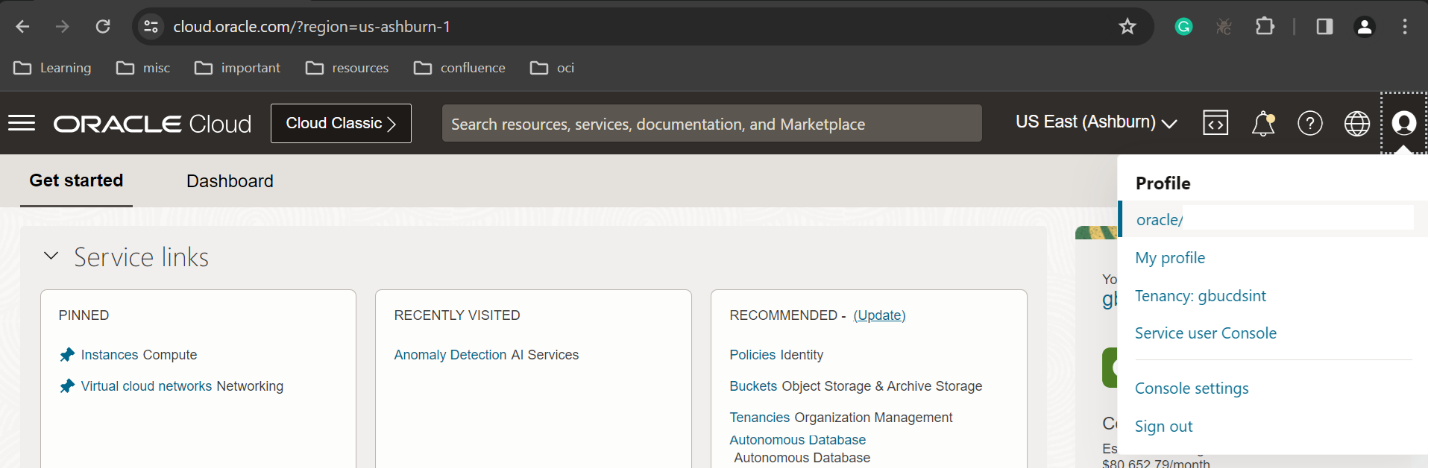Switch to the Dashboard tab
Image resolution: width=1430 pixels, height=468 pixels.
click(230, 181)
